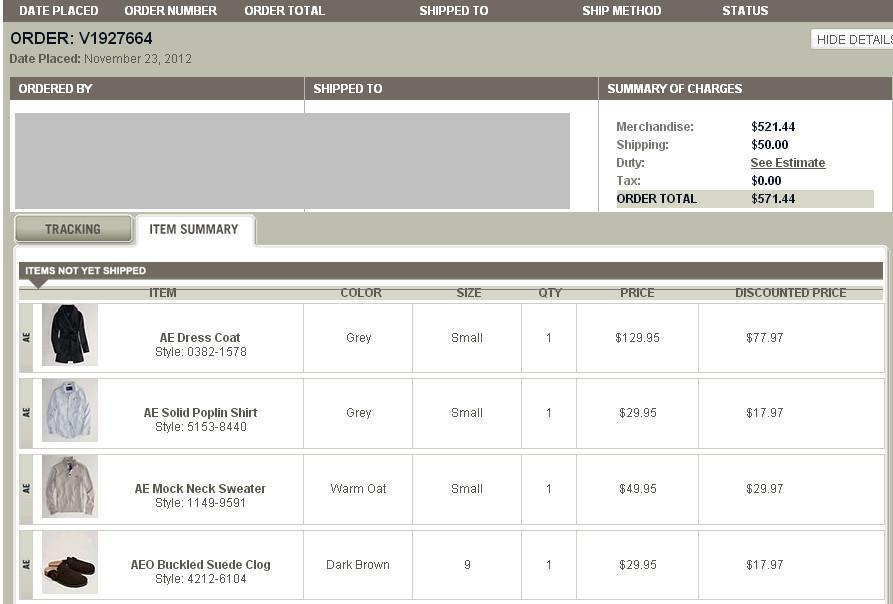The width and height of the screenshot is (893, 604).
Task: Click the Order Total header at top
Action: tap(284, 11)
